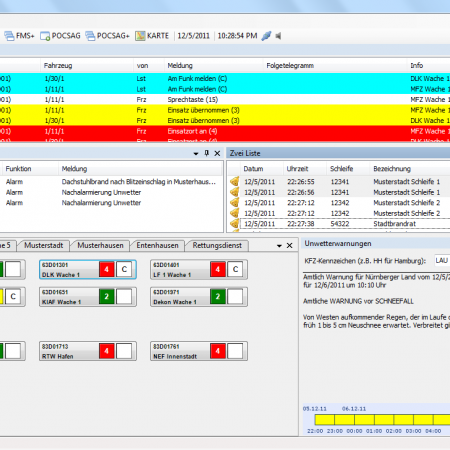Select the Einsatzort an (4) red row
This screenshot has width=450, height=450.
click(x=225, y=131)
